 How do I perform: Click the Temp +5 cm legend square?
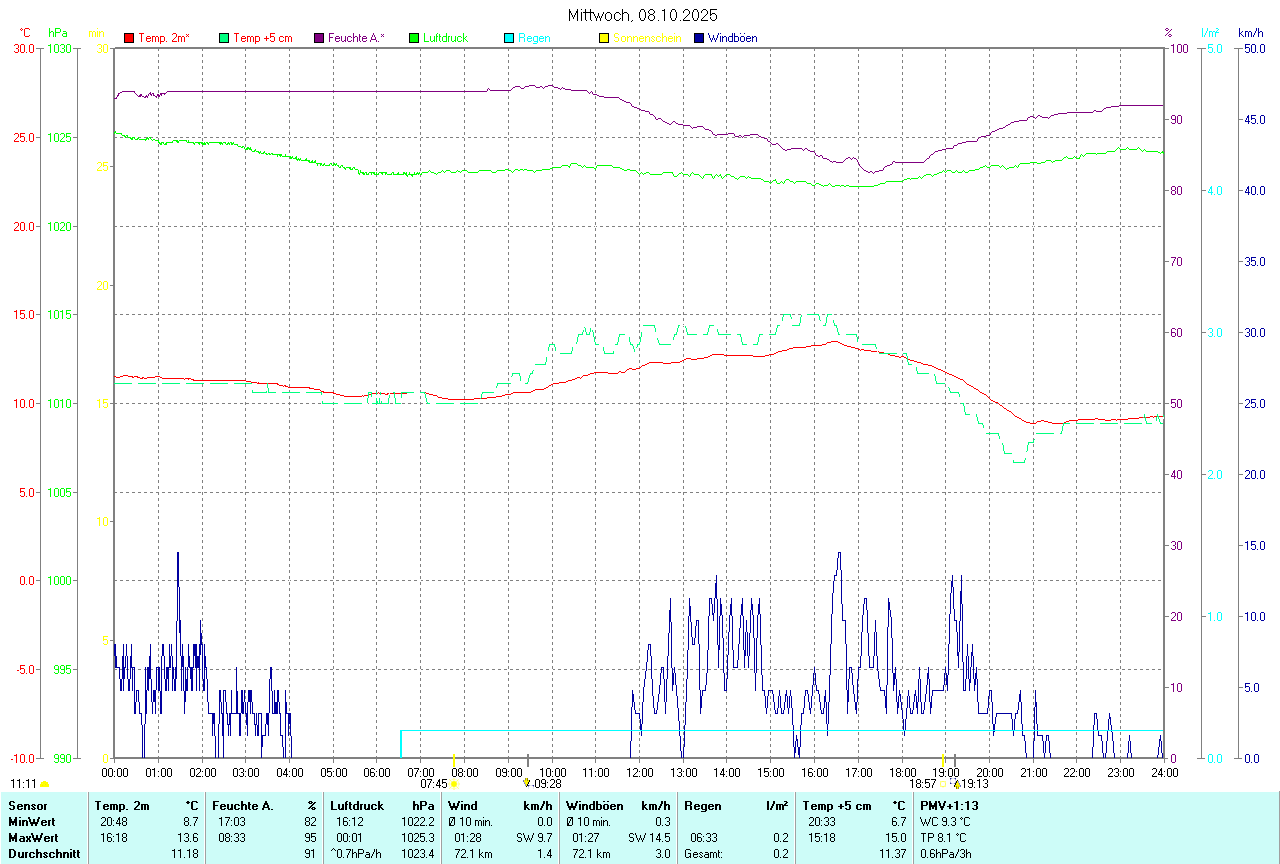click(224, 38)
